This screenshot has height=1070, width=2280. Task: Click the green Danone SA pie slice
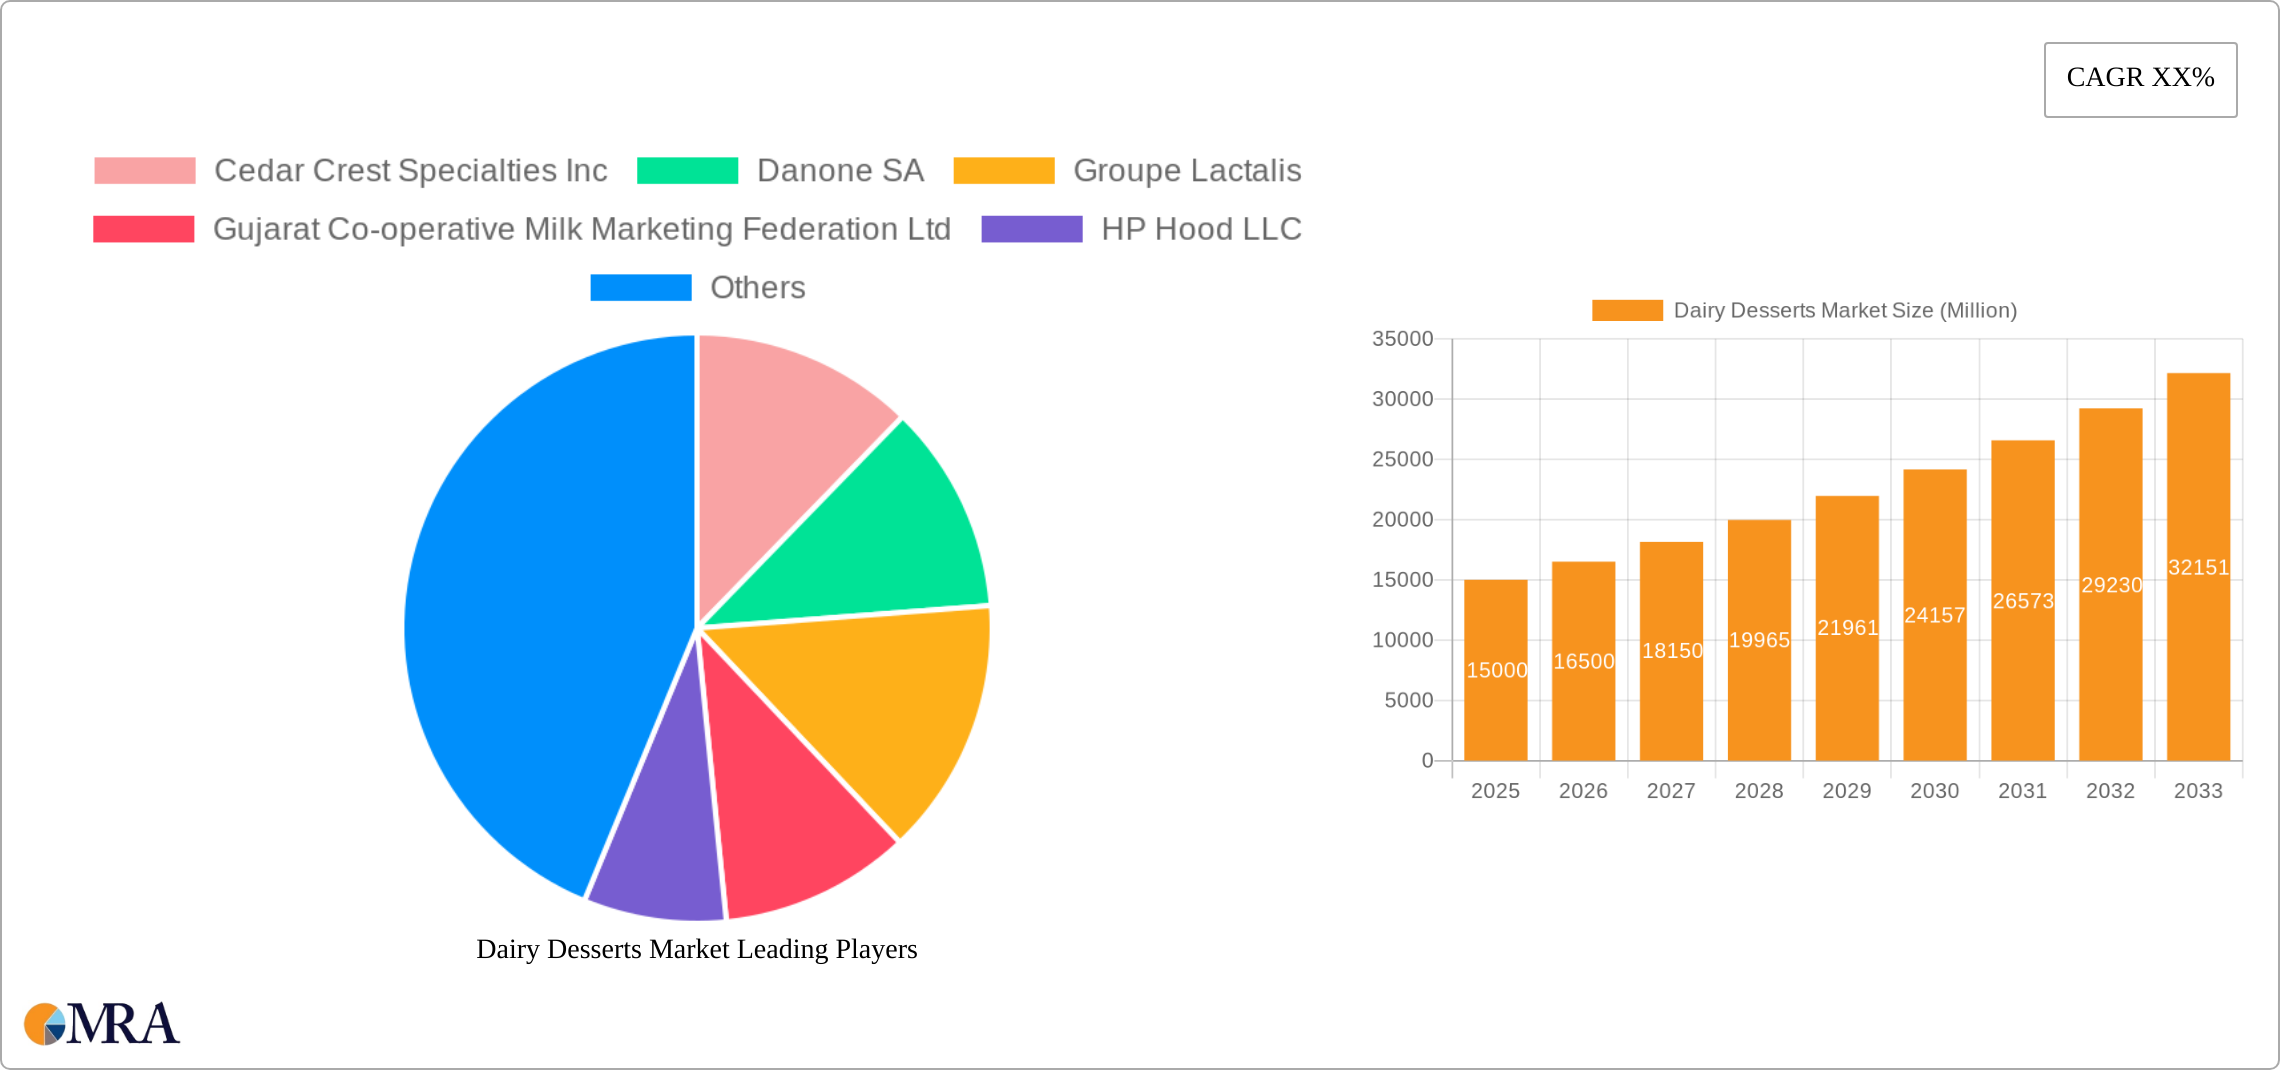click(880, 540)
